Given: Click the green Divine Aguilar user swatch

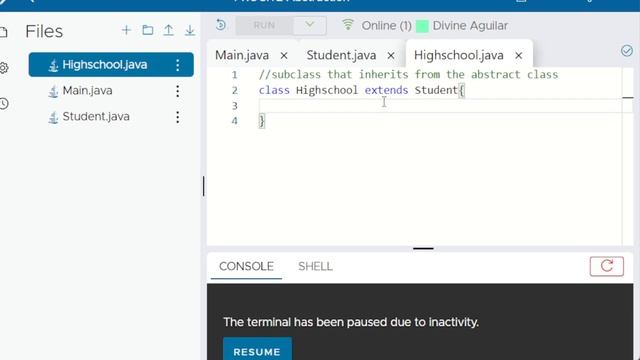Looking at the screenshot, I should tap(422, 26).
